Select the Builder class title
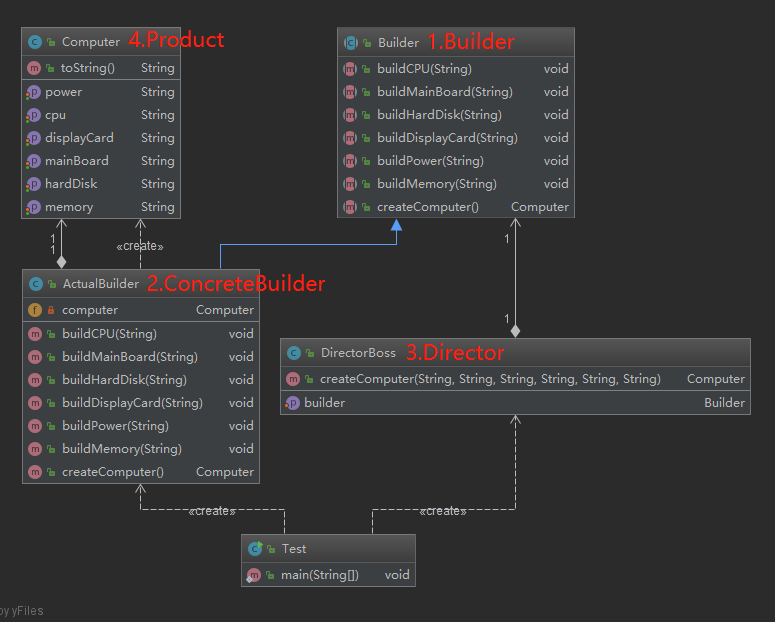The width and height of the screenshot is (775, 622). [x=398, y=43]
